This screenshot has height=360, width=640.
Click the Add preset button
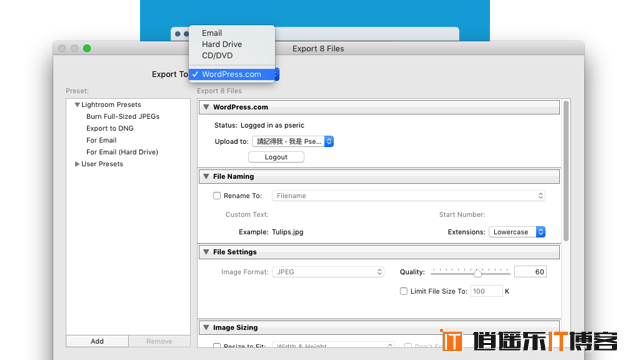[x=97, y=341]
